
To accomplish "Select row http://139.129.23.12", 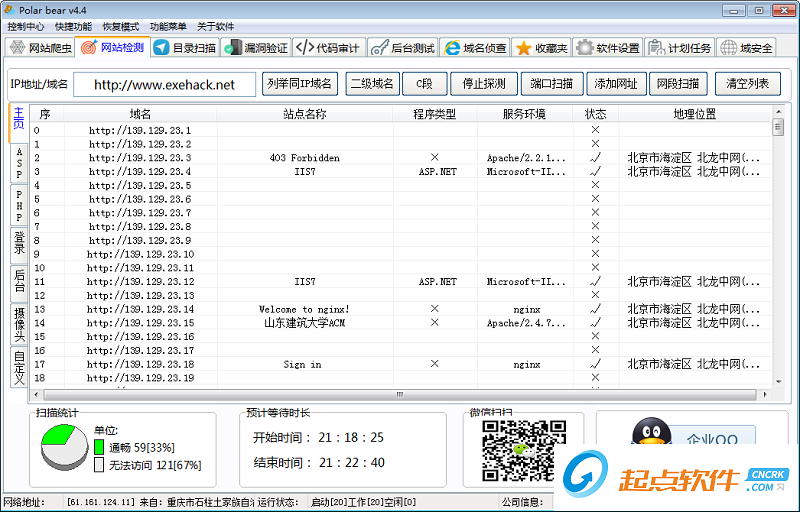I will (401, 281).
